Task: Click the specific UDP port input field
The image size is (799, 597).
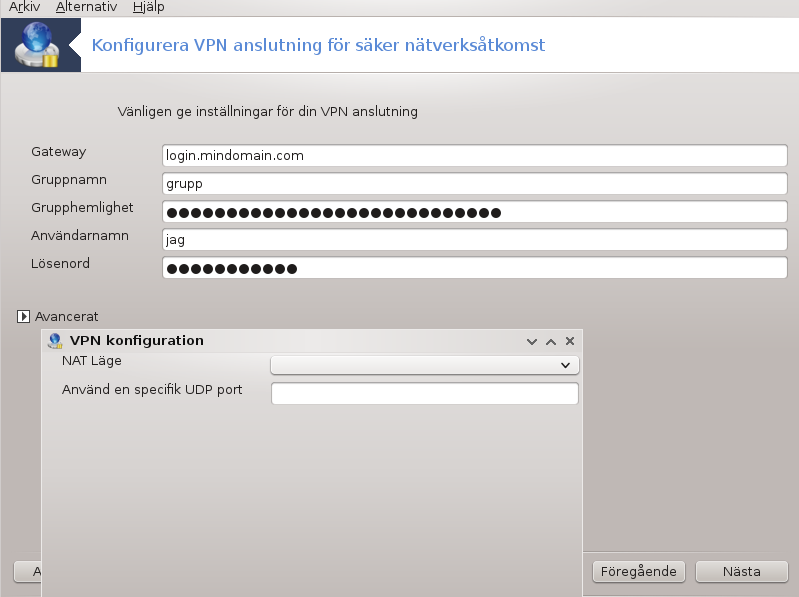Action: 424,394
